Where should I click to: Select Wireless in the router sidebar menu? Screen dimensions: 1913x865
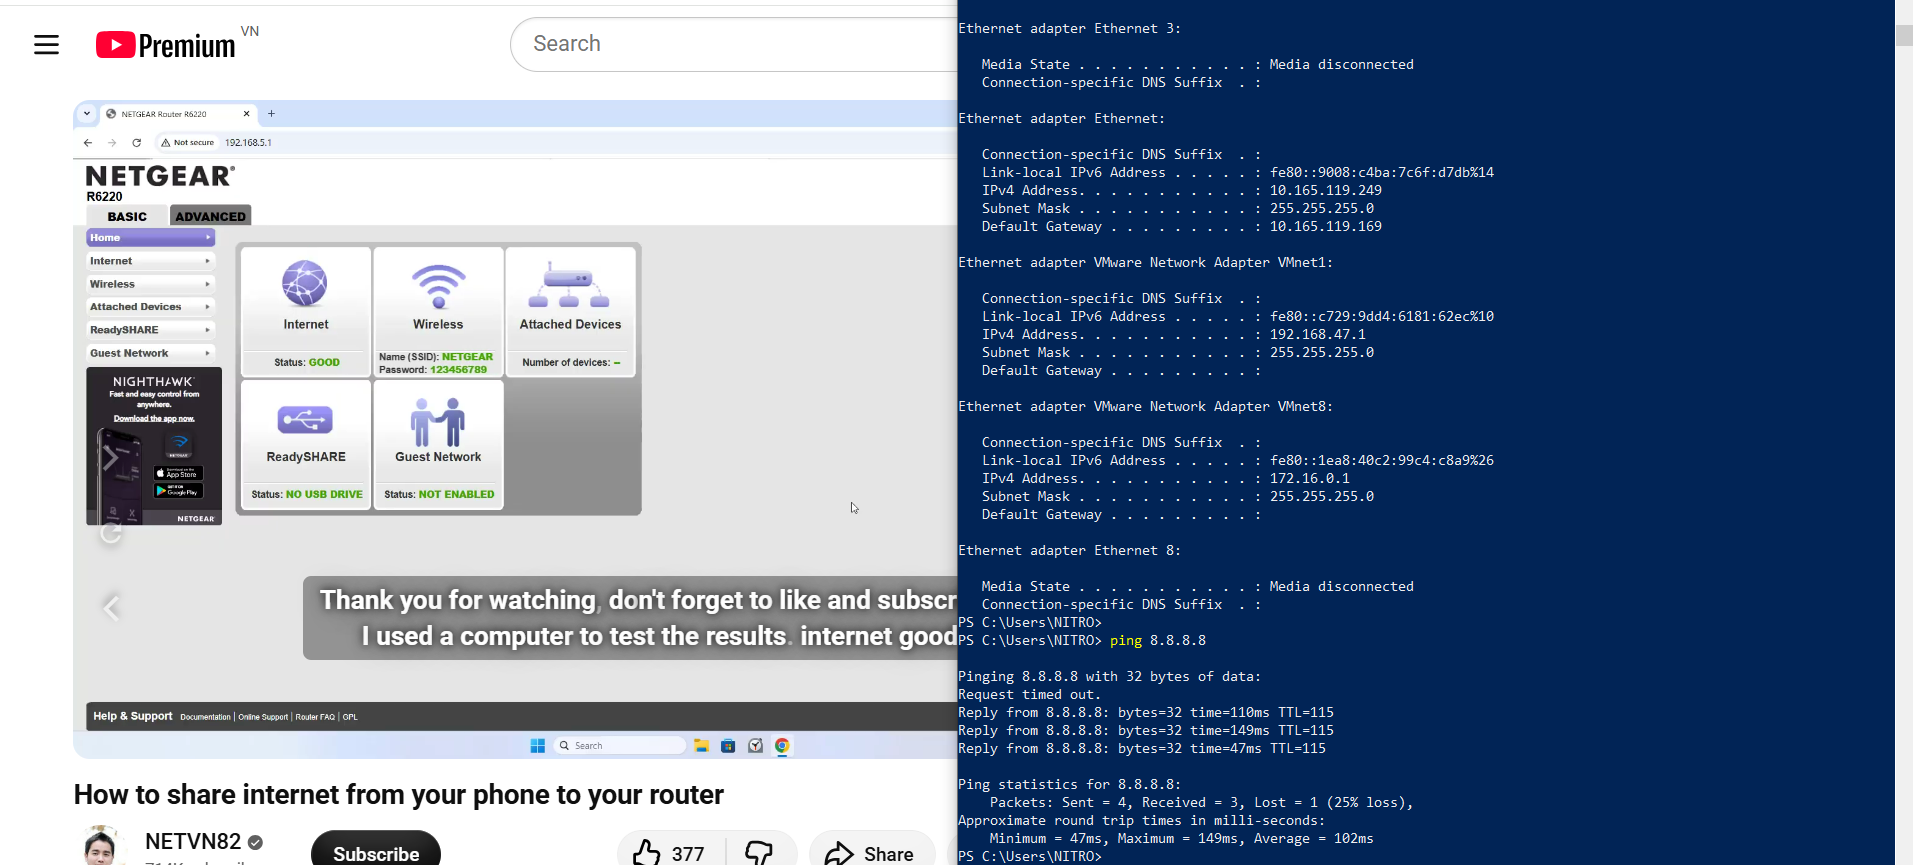[150, 284]
